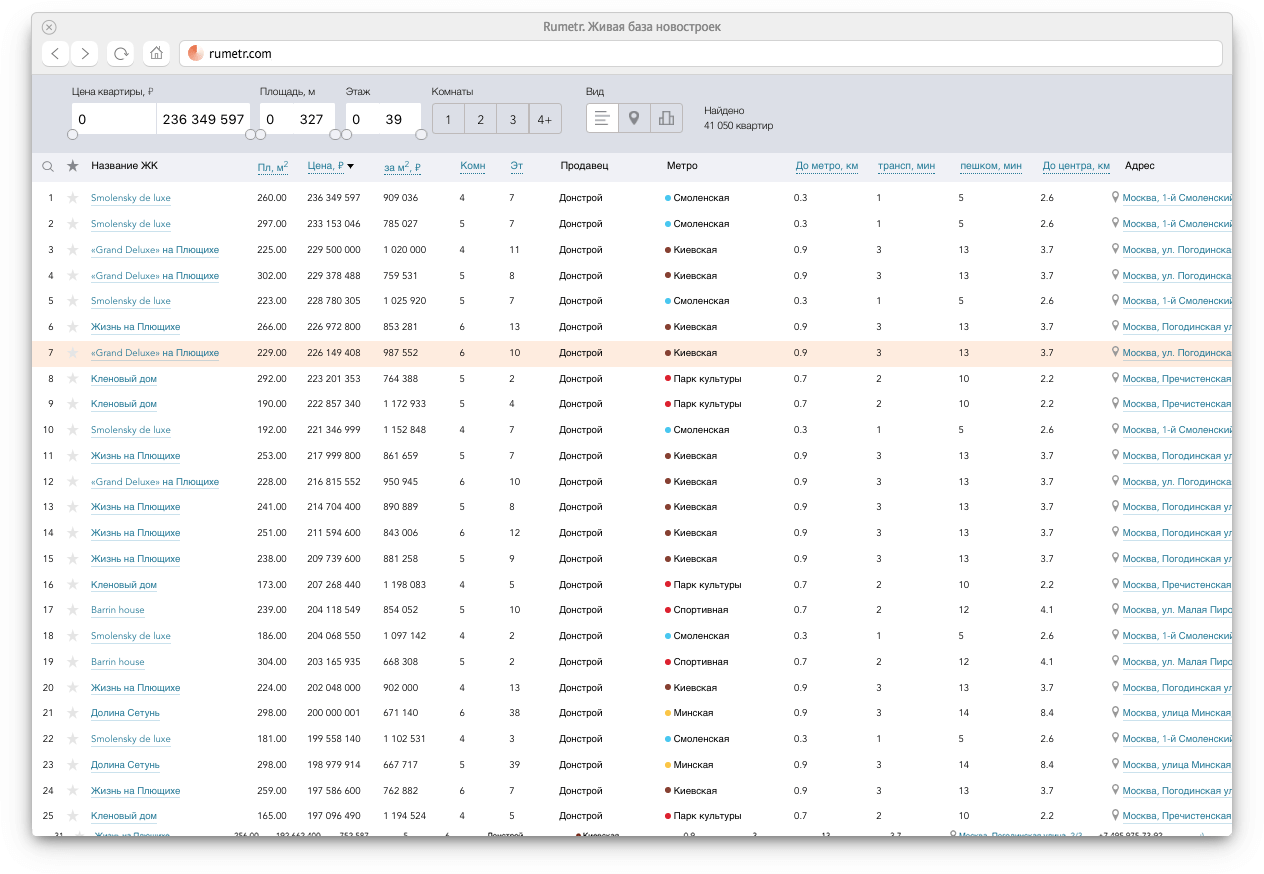1264x874 pixels.
Task: Toggle the 2 rooms filter button
Action: click(480, 120)
